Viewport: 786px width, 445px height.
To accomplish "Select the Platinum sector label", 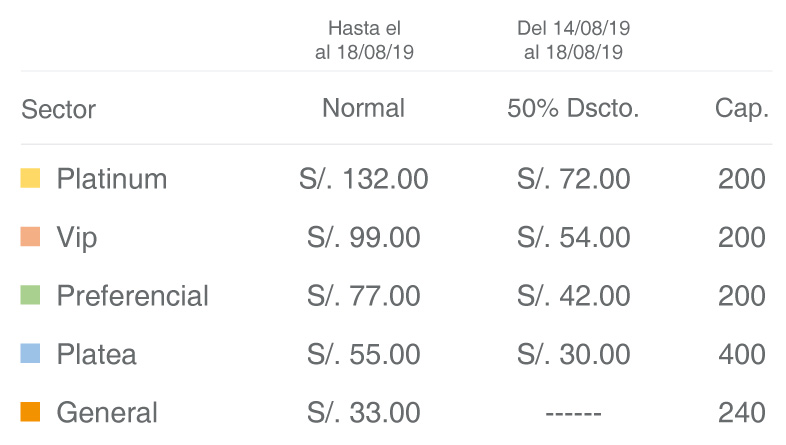I will point(112,179).
